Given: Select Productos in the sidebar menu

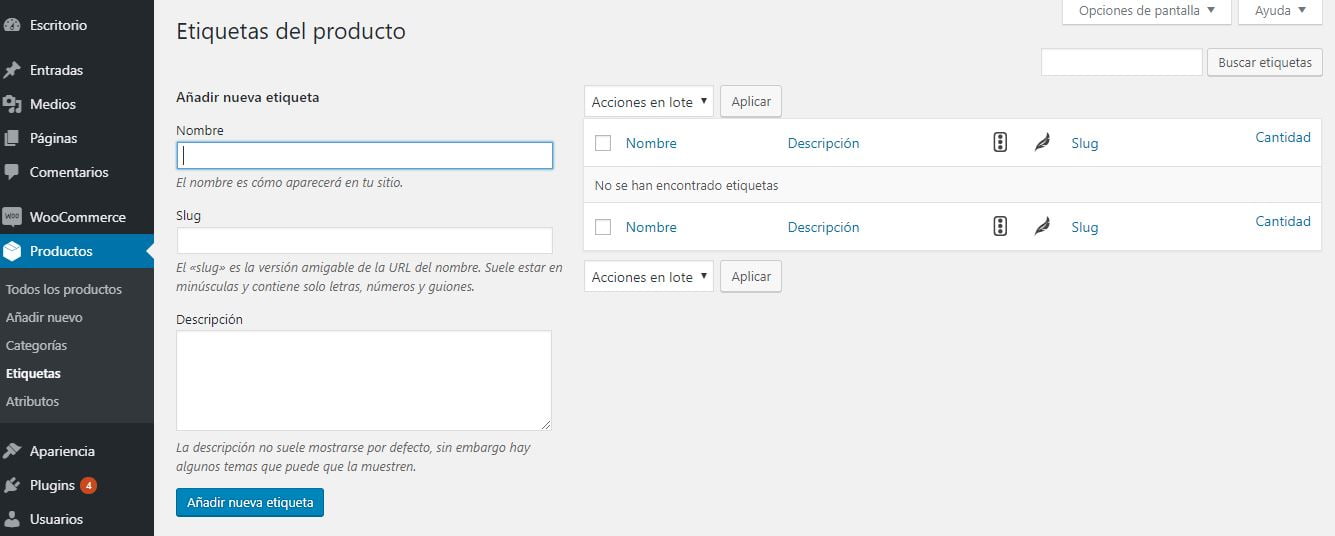Looking at the screenshot, I should click(x=61, y=251).
